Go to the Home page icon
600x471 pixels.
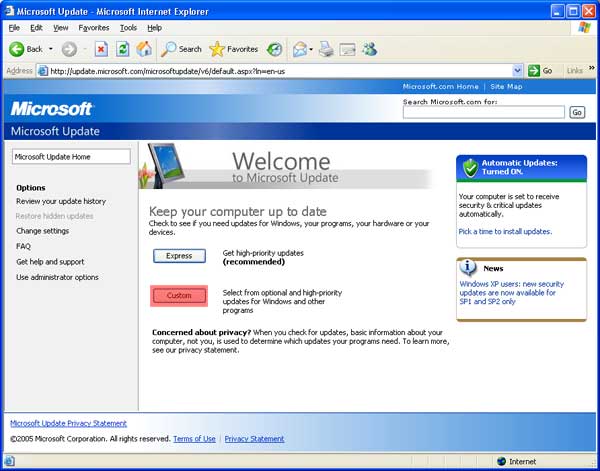pyautogui.click(x=144, y=49)
